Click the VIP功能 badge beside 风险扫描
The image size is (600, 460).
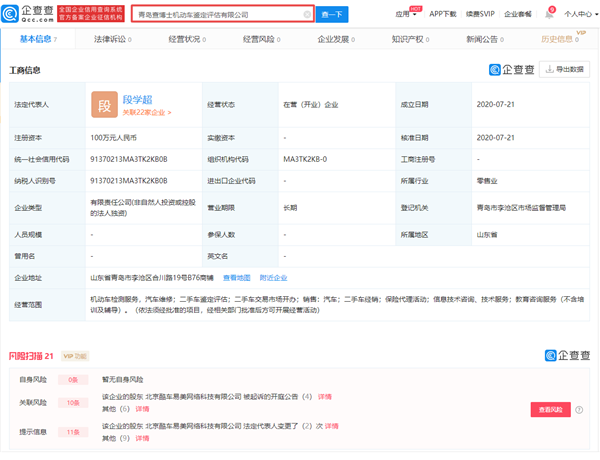[75, 356]
